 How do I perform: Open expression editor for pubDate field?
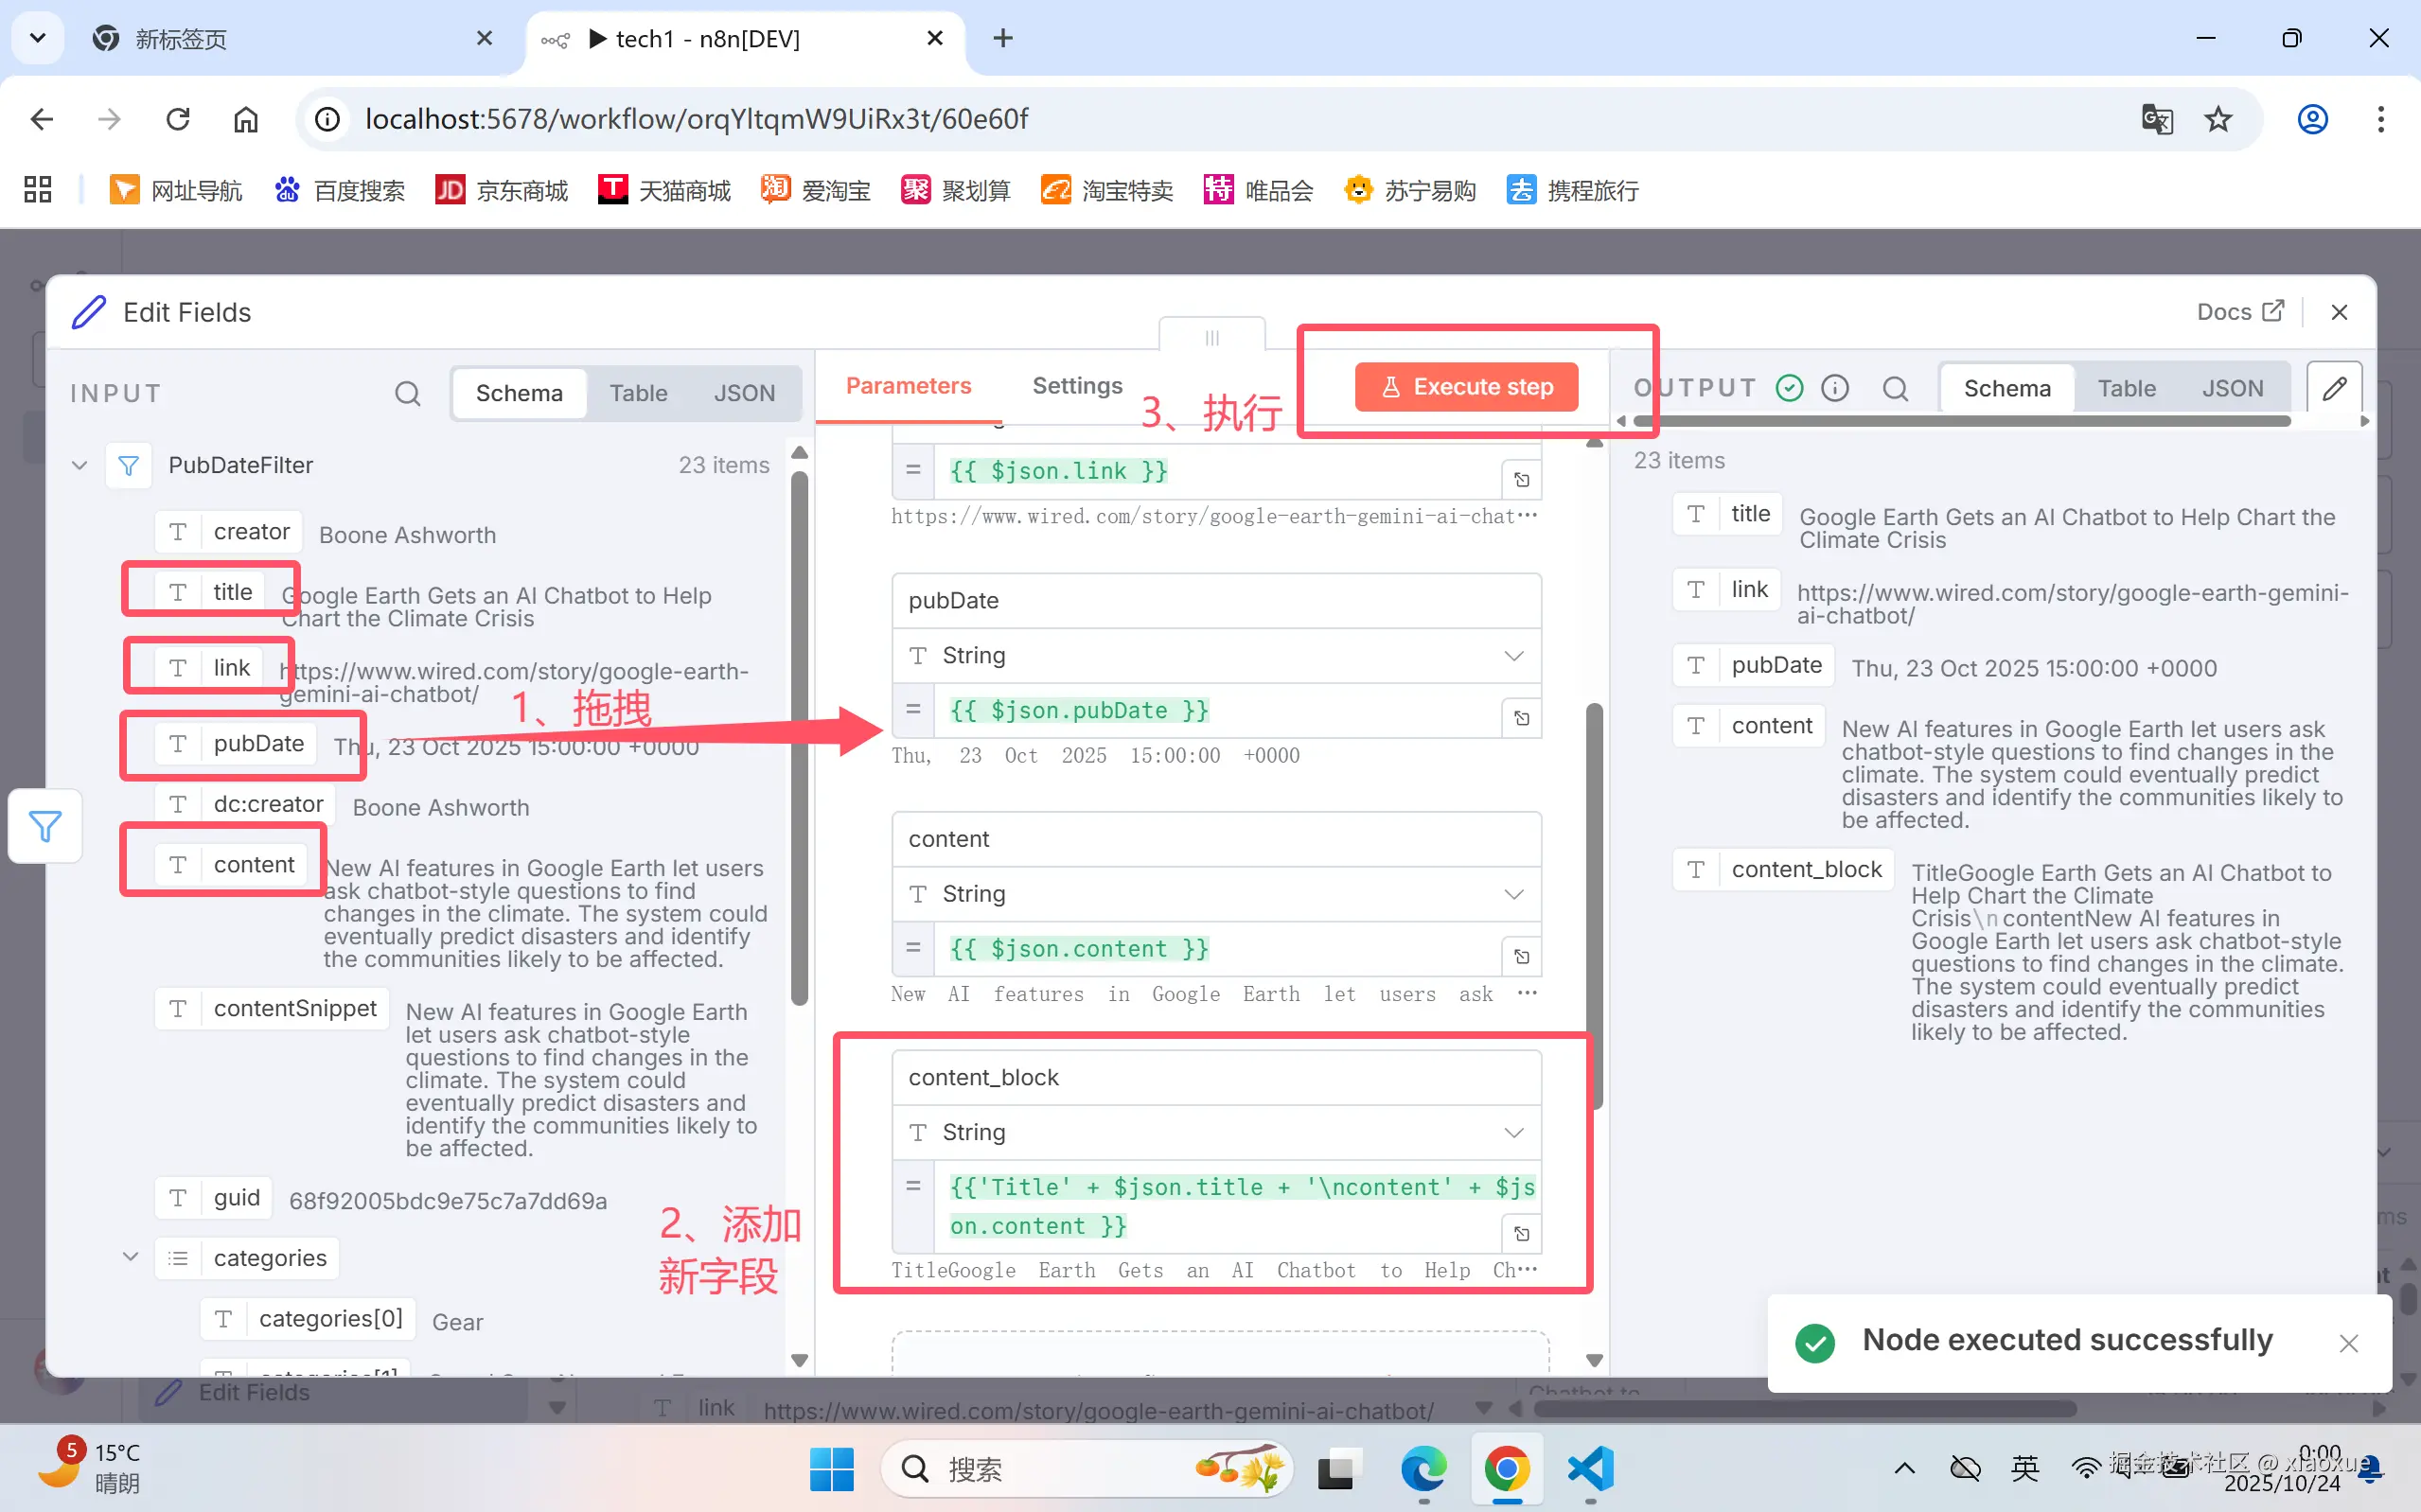pos(1521,718)
